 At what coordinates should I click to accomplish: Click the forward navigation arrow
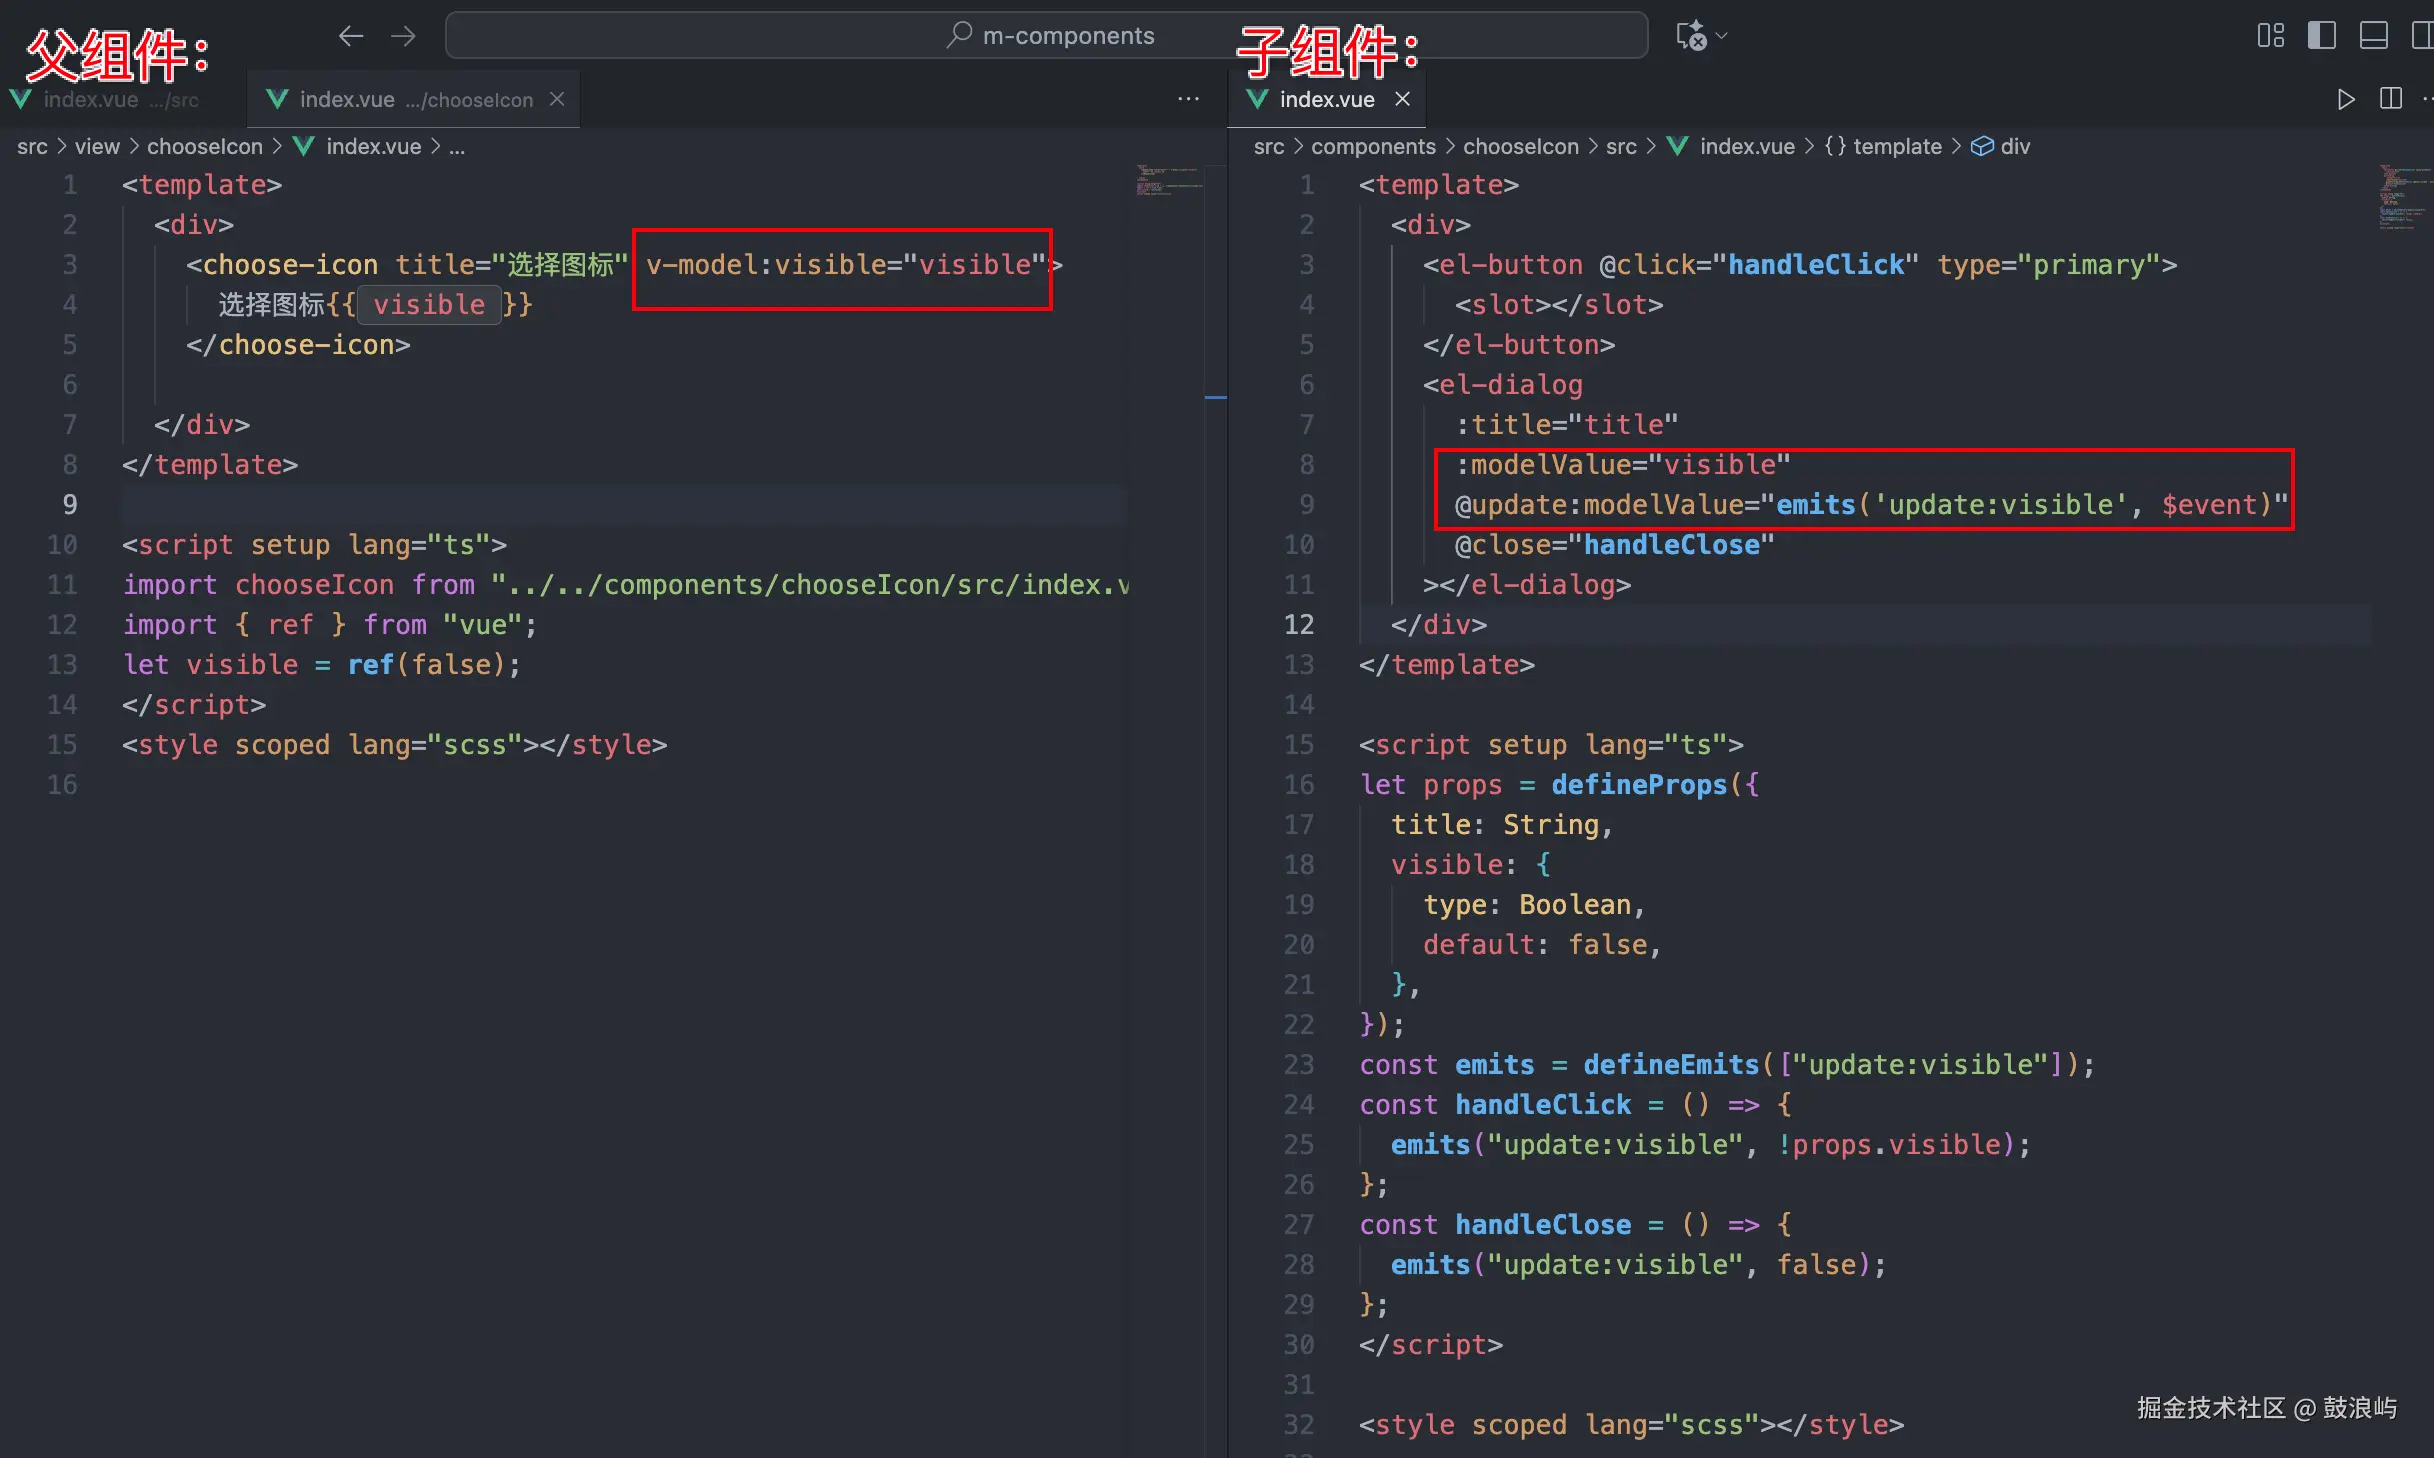(x=404, y=37)
